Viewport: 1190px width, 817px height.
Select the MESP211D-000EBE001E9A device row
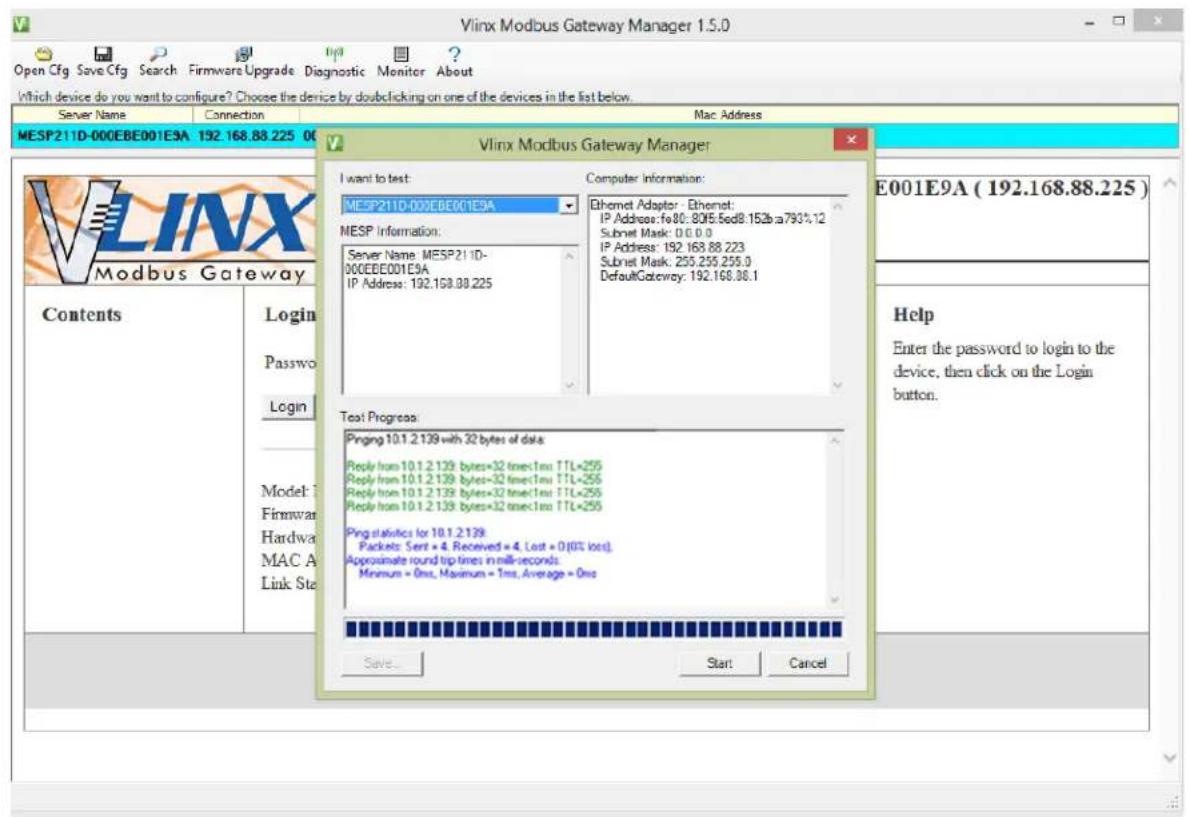(595, 137)
